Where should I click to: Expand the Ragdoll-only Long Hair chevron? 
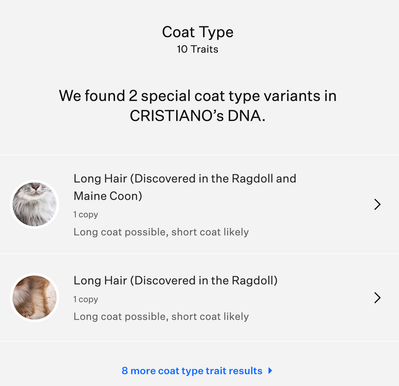point(377,298)
